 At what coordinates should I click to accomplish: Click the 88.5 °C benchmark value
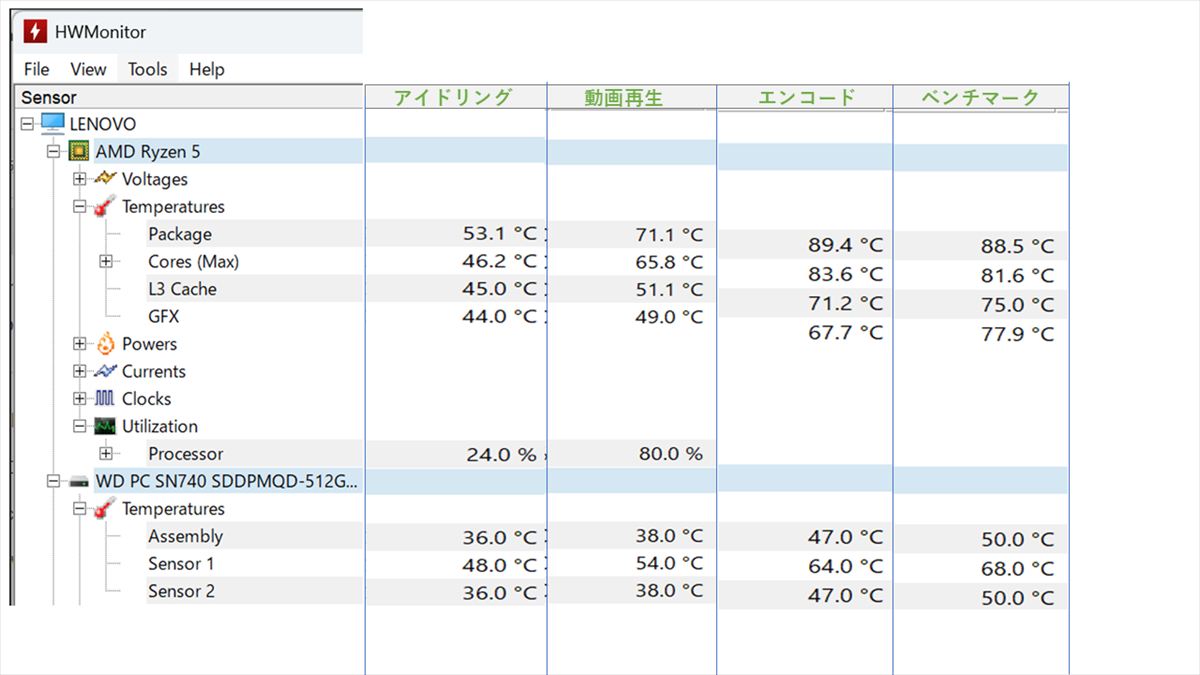tap(1017, 246)
